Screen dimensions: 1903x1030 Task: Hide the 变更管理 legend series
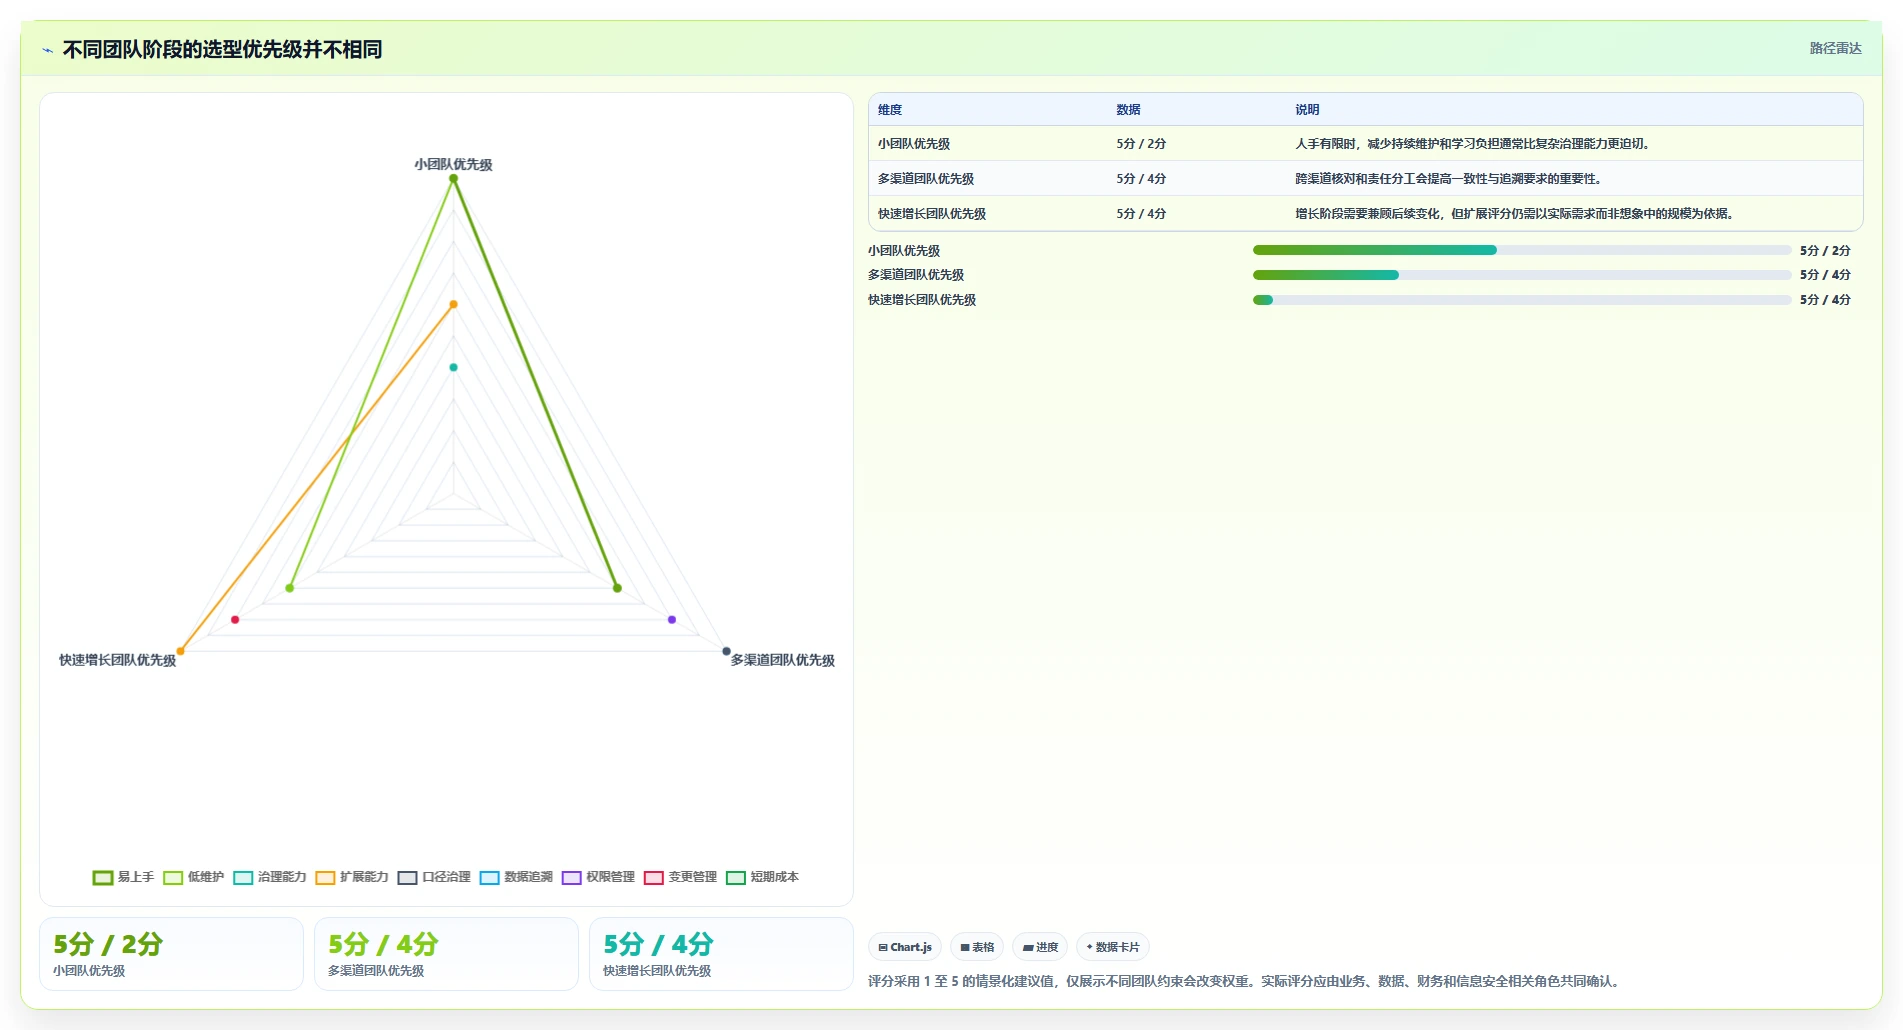click(679, 877)
